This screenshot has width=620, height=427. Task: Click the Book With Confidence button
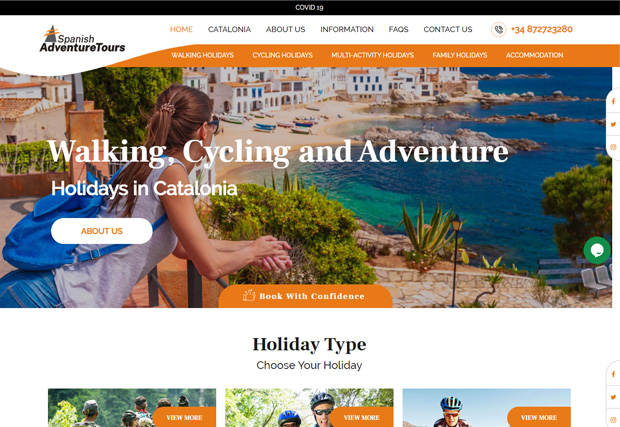pyautogui.click(x=305, y=296)
